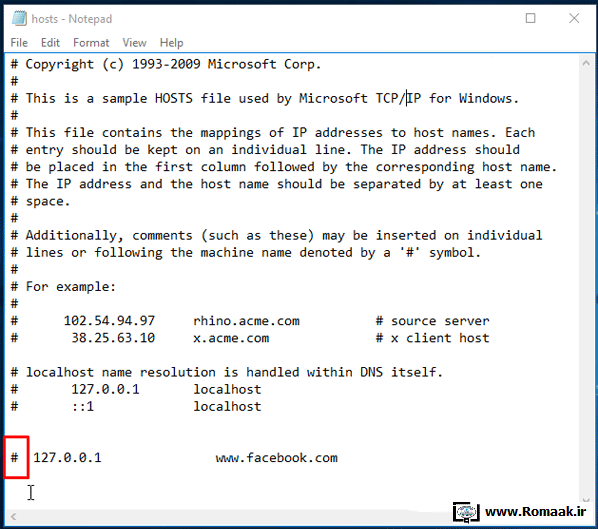Click the www.Romaak.ir watermark link
This screenshot has width=598, height=529.
pyautogui.click(x=535, y=511)
